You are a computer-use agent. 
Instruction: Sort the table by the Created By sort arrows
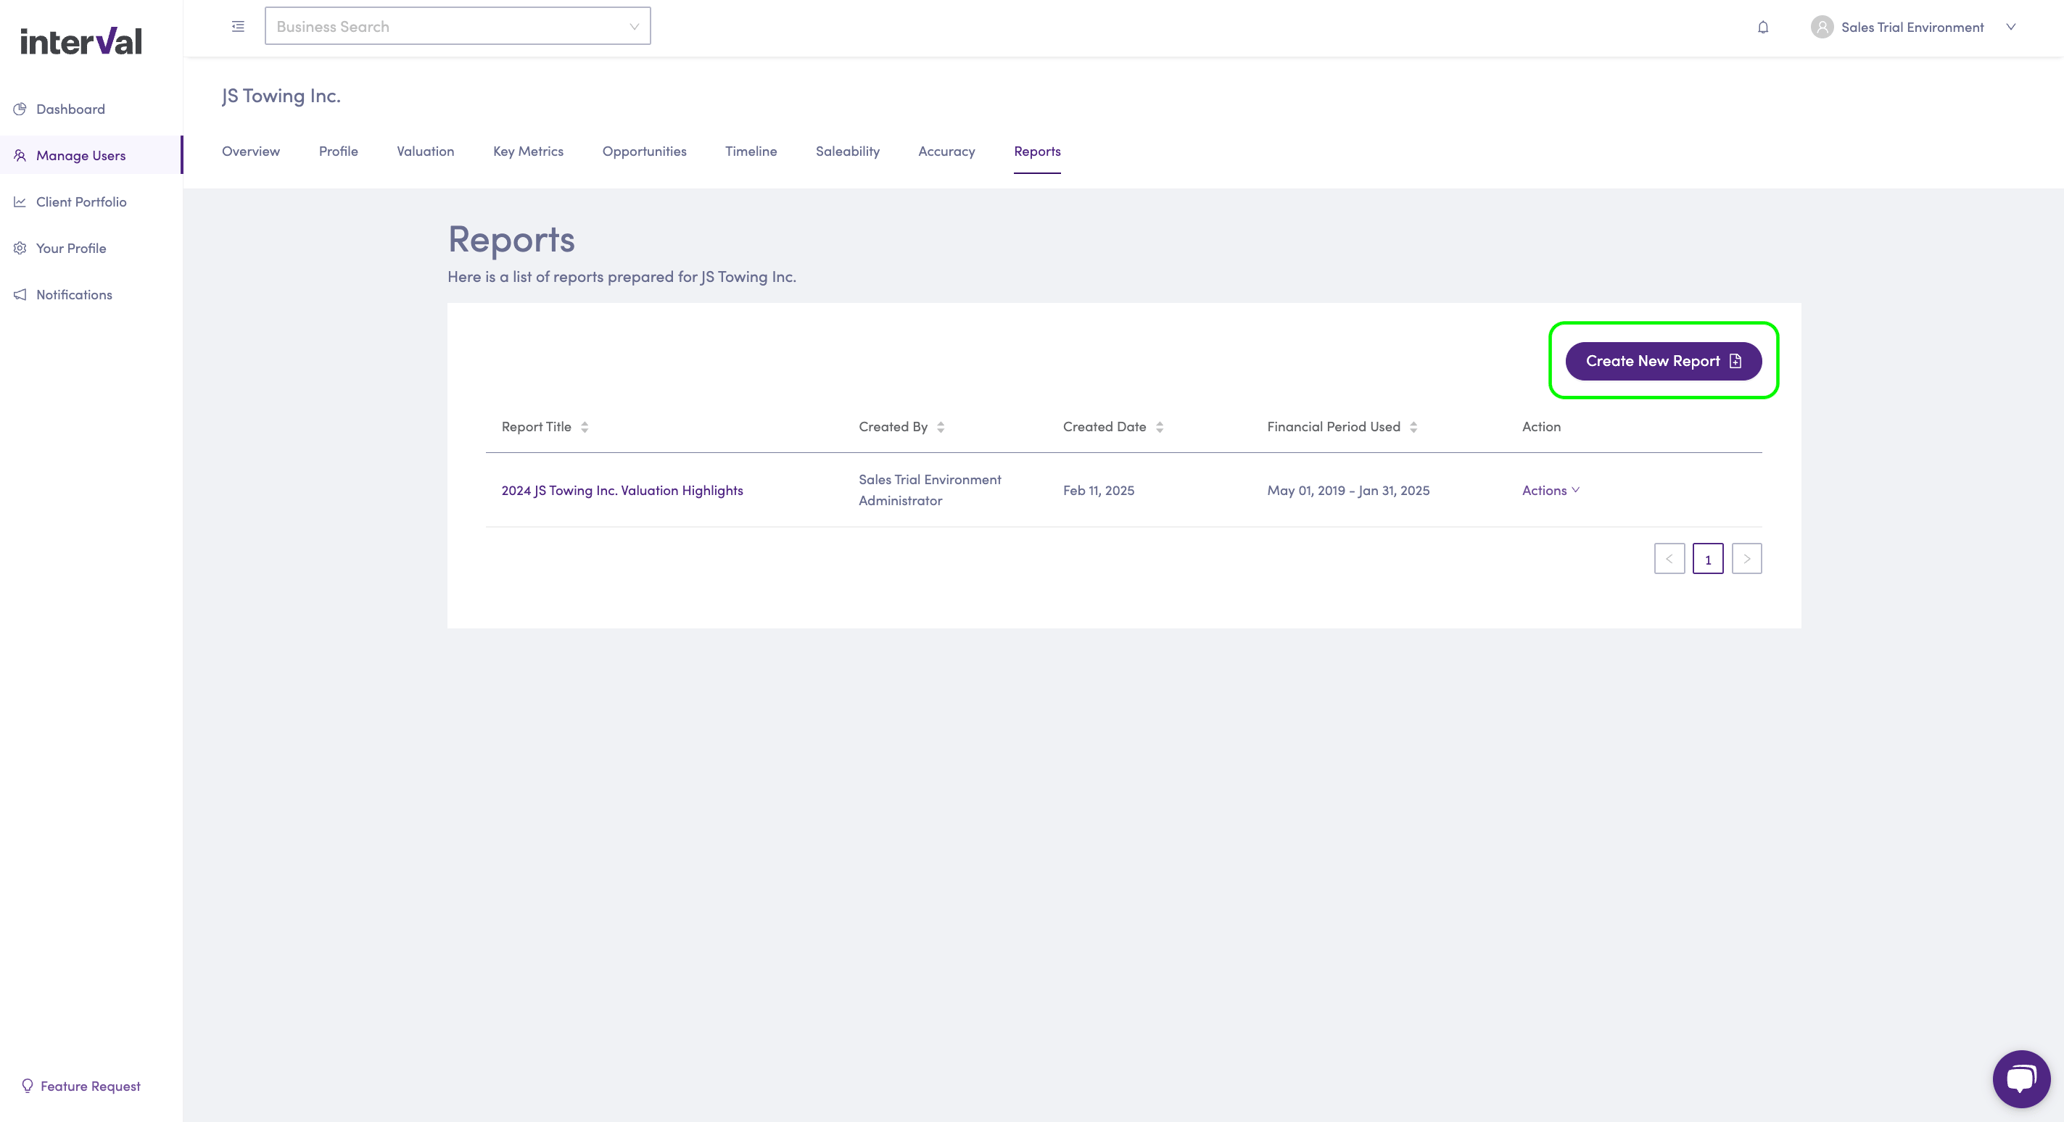pos(941,427)
